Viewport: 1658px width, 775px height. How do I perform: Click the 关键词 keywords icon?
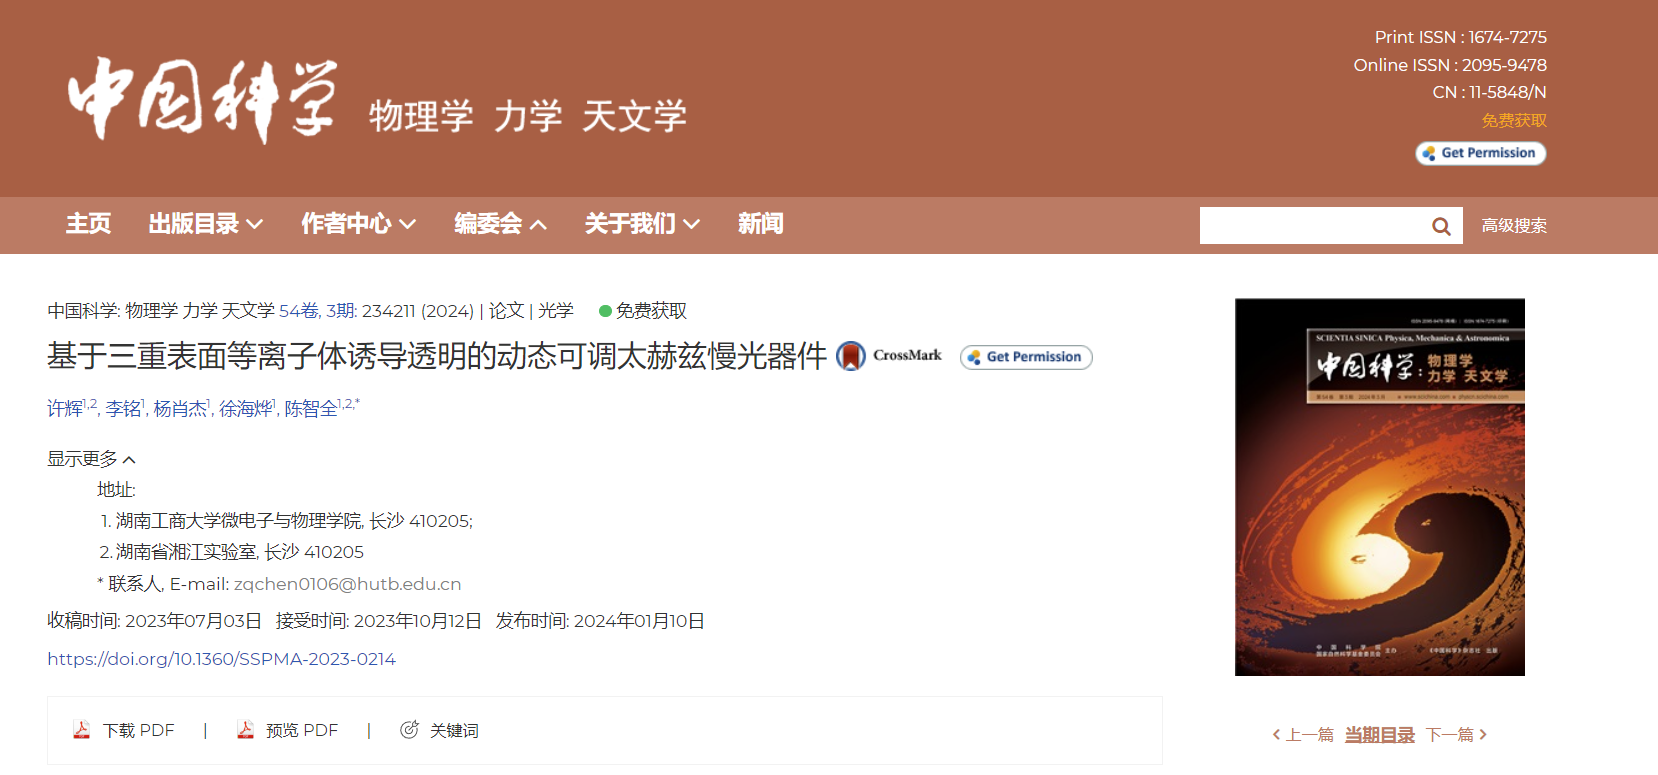point(409,730)
